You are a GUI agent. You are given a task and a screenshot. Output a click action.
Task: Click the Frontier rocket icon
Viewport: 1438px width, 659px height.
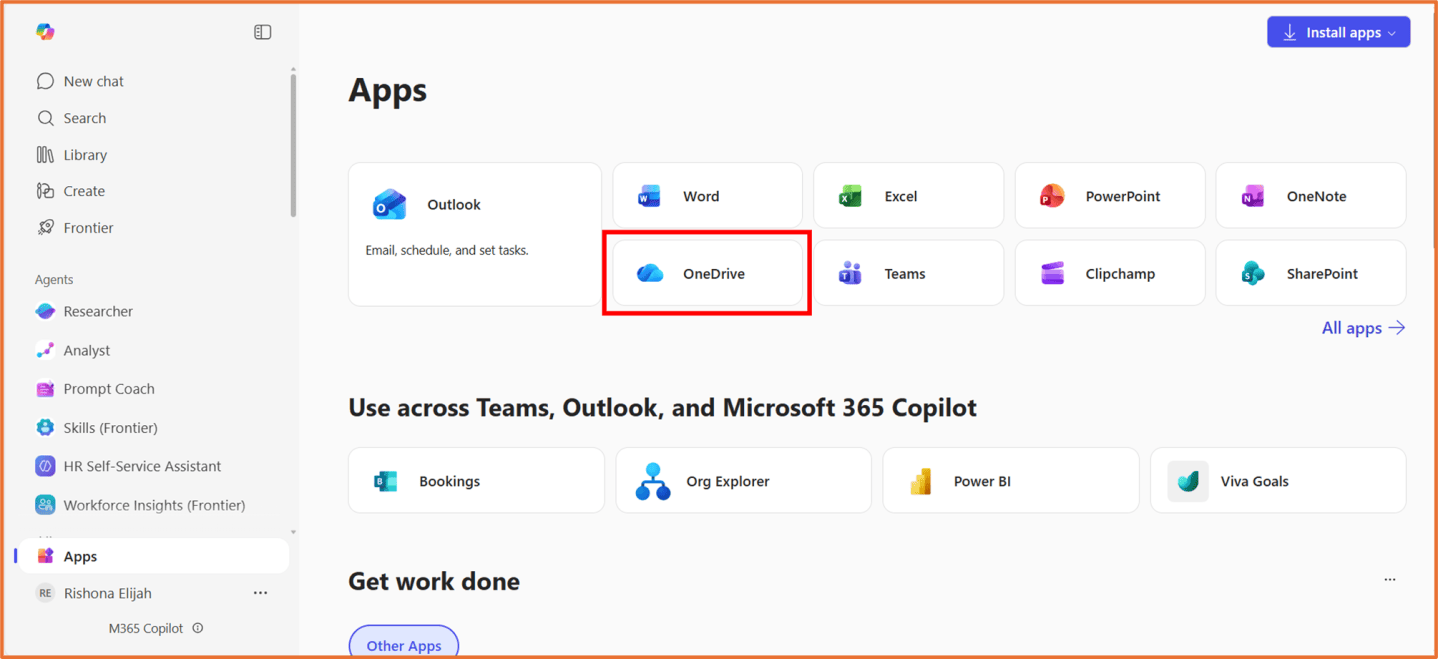coord(45,228)
